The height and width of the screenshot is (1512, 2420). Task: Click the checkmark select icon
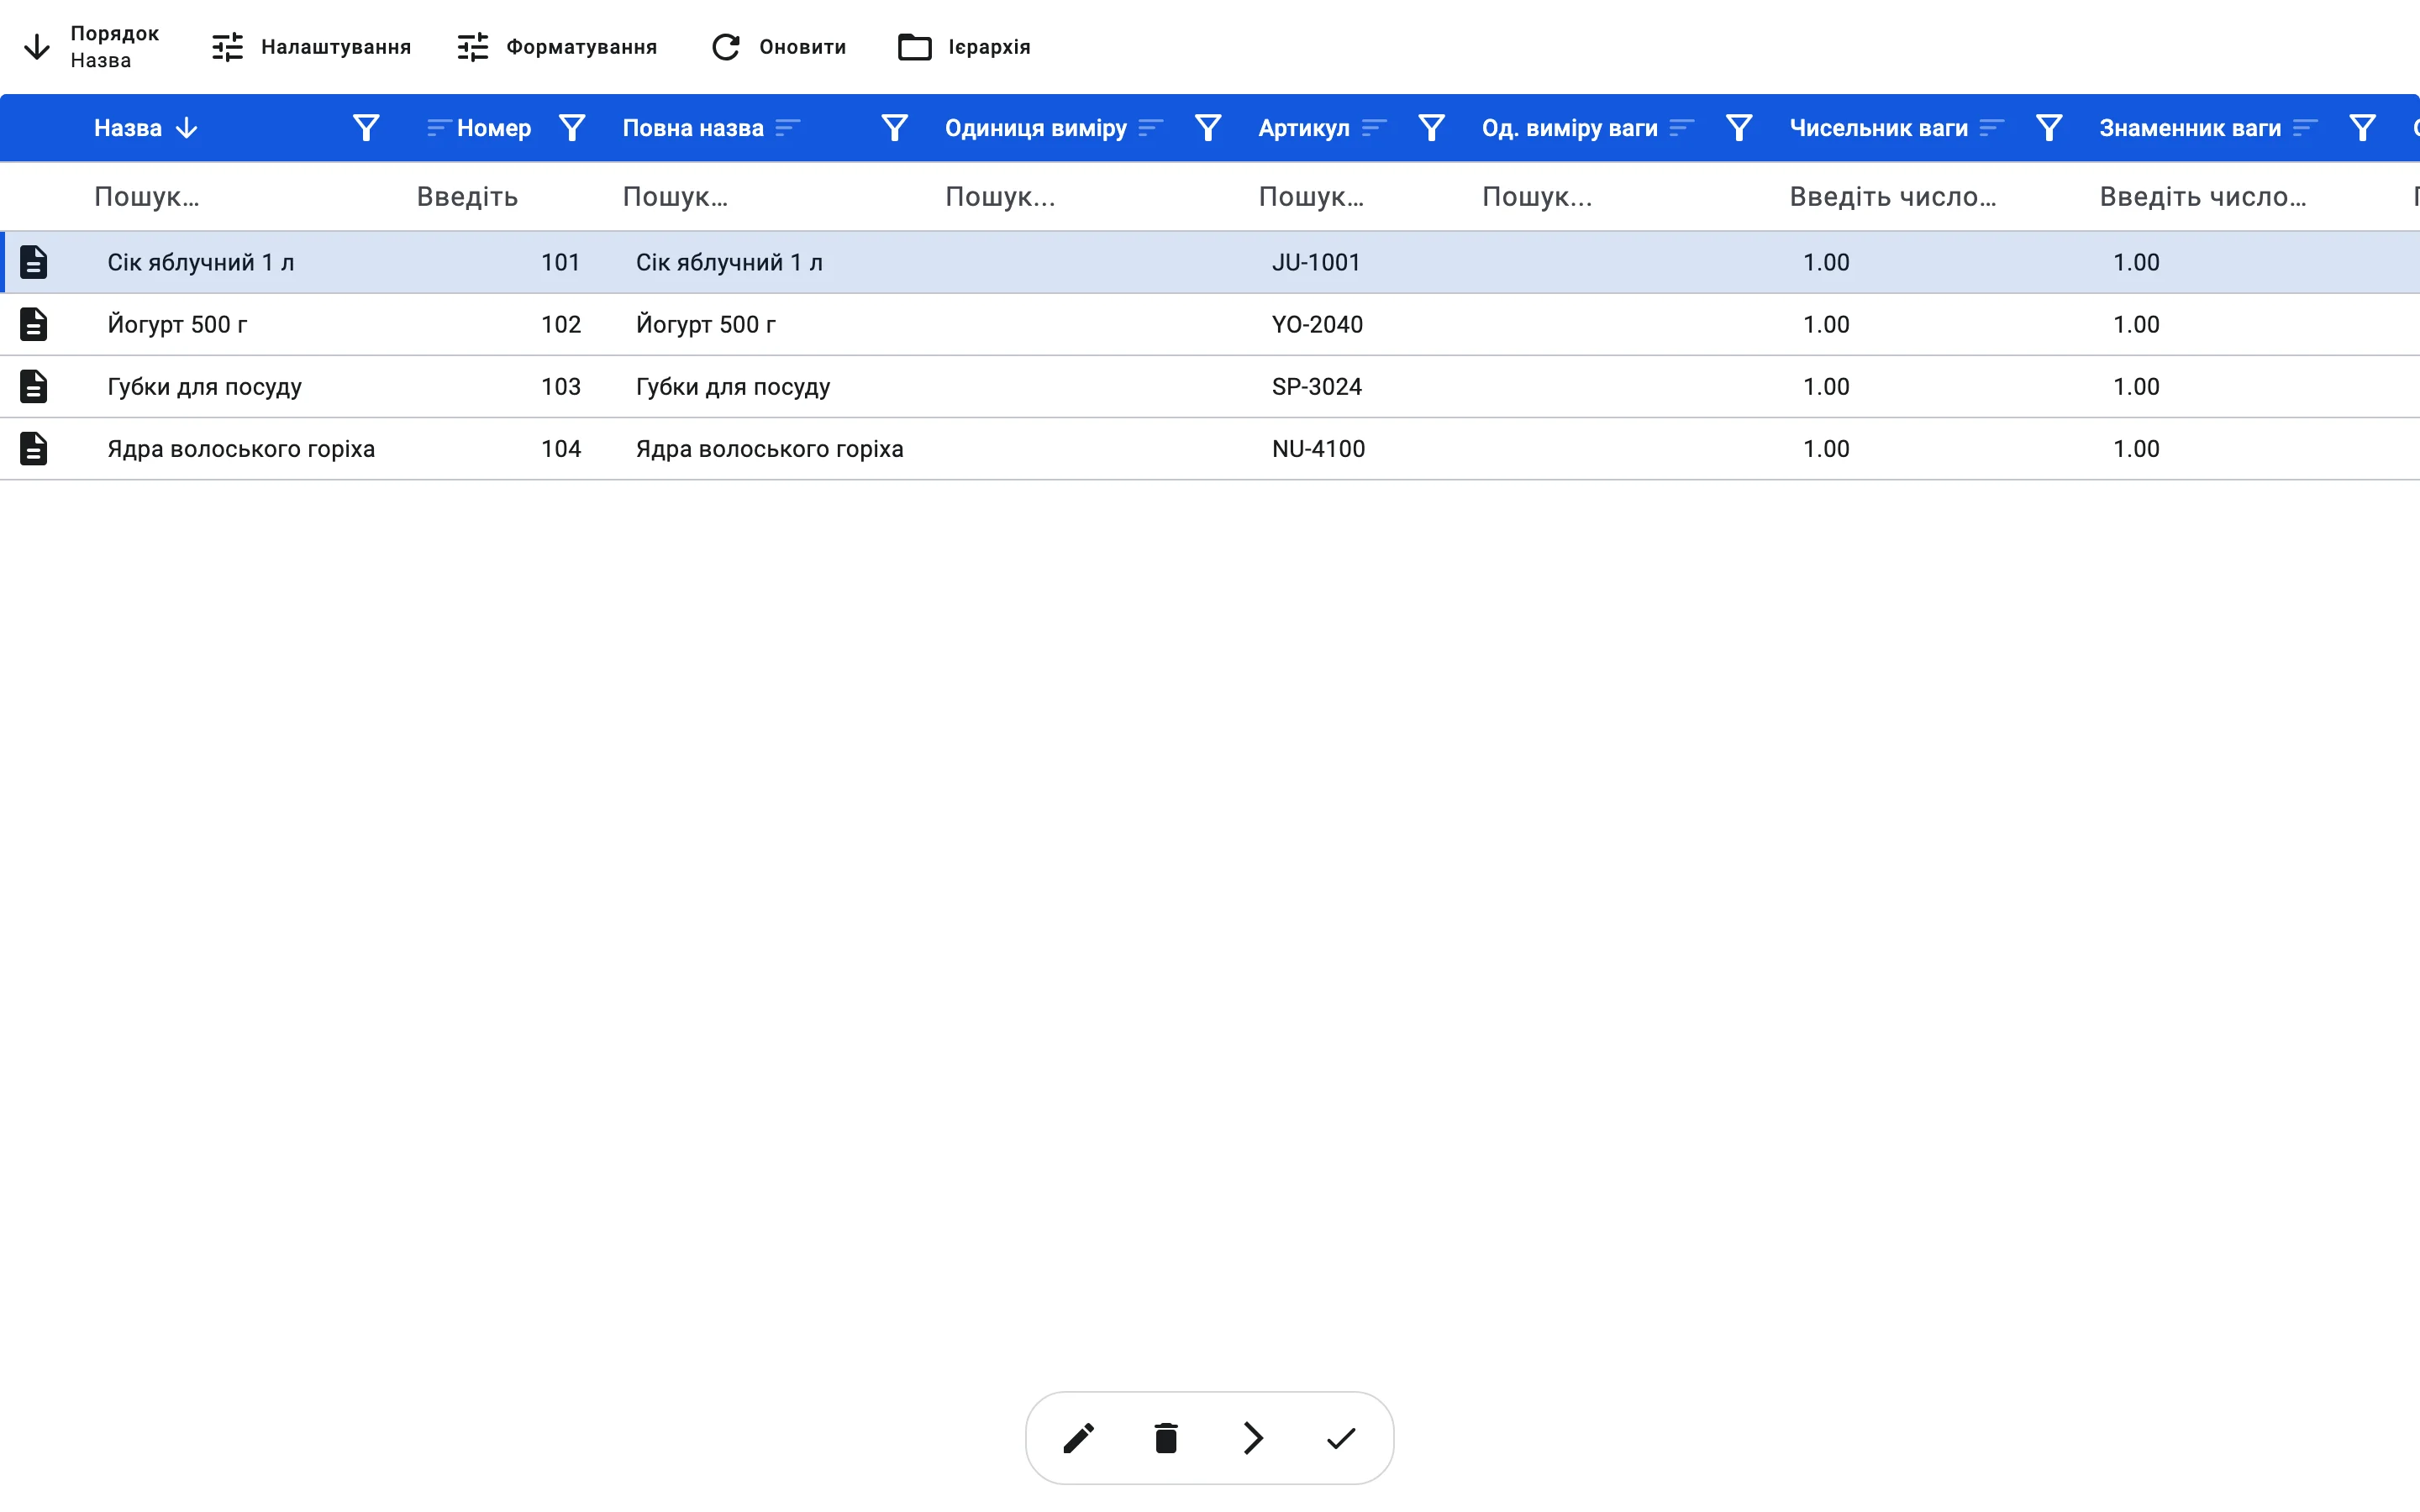(1341, 1438)
